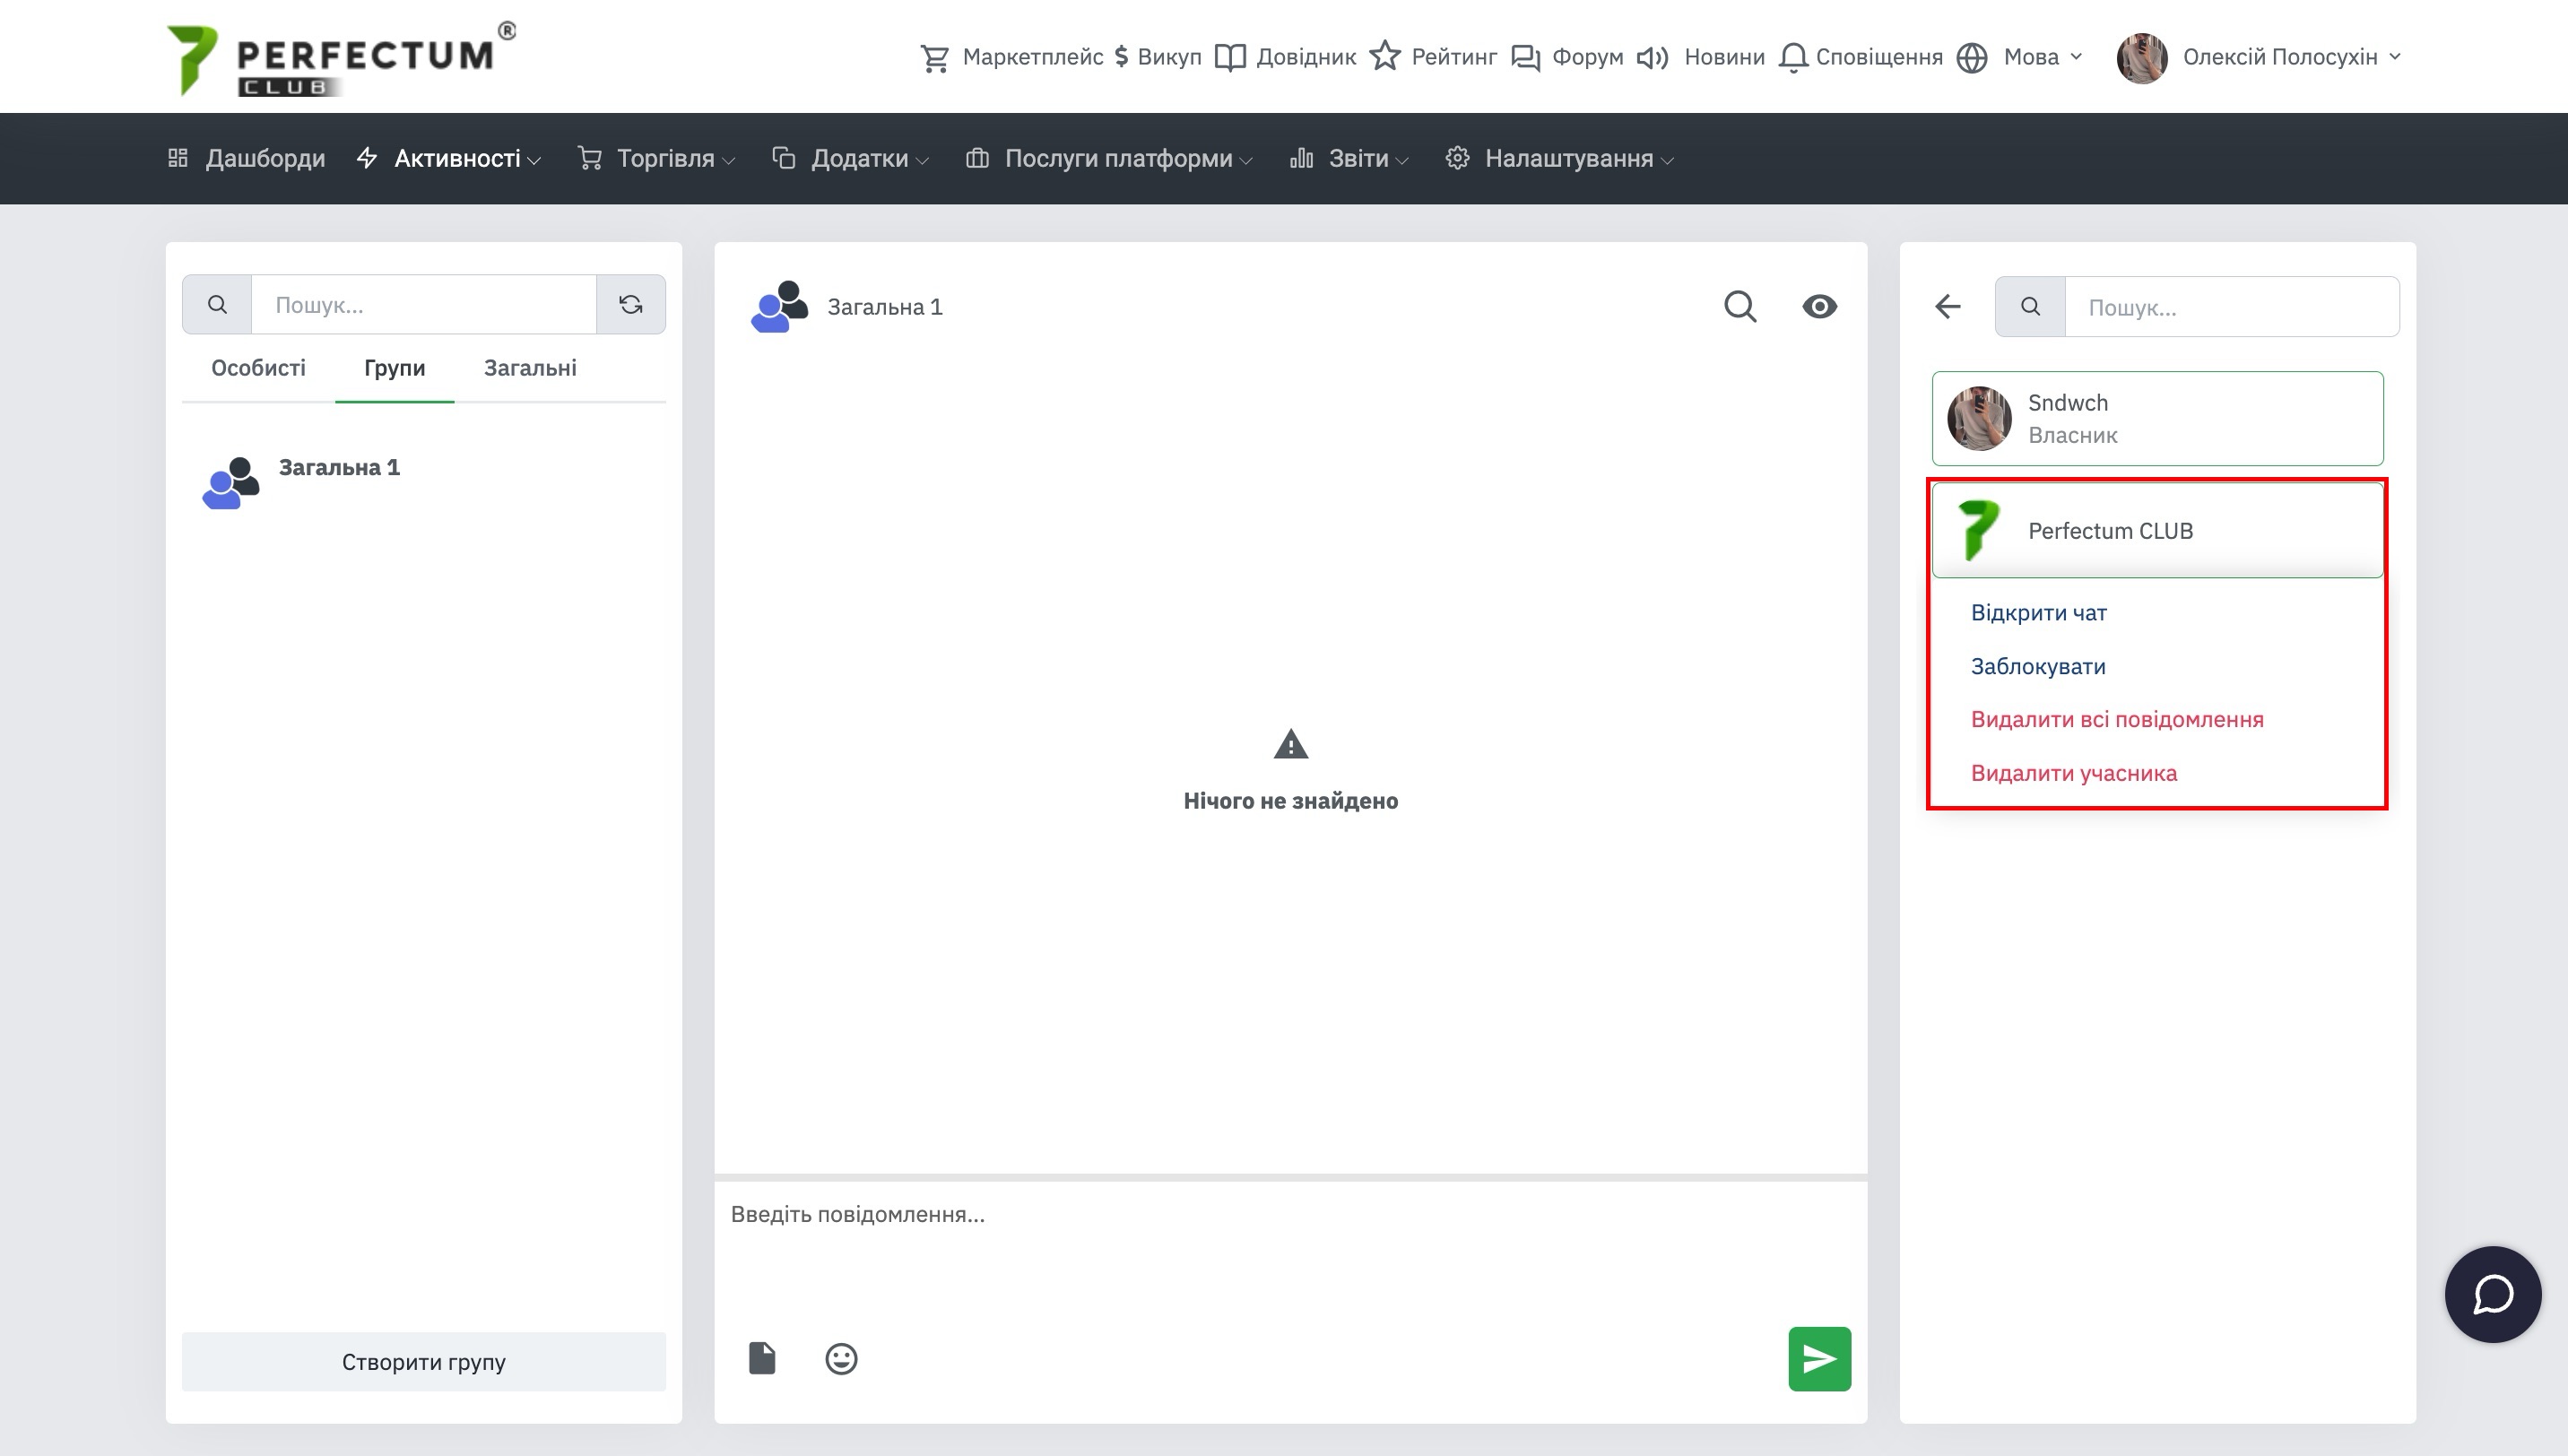2568x1456 pixels.
Task: Click the attach file document icon
Action: coord(762,1358)
